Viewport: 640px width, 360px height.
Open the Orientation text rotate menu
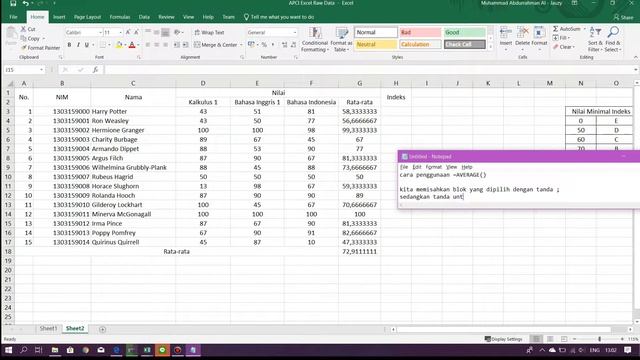click(x=178, y=32)
